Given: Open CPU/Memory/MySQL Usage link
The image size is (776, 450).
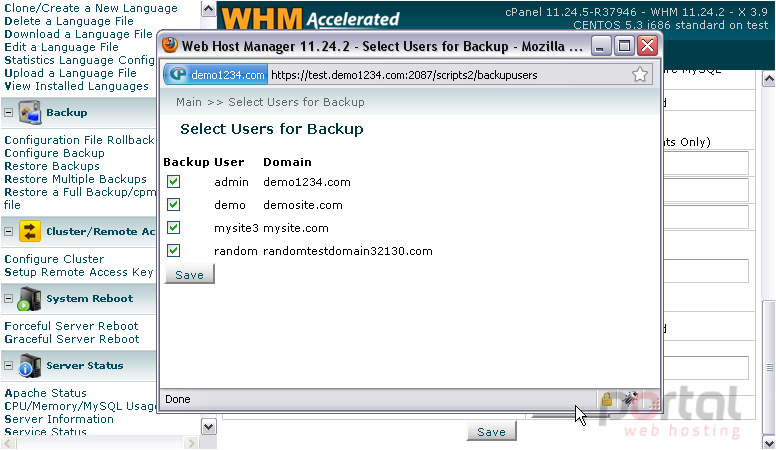Looking at the screenshot, I should [x=80, y=406].
